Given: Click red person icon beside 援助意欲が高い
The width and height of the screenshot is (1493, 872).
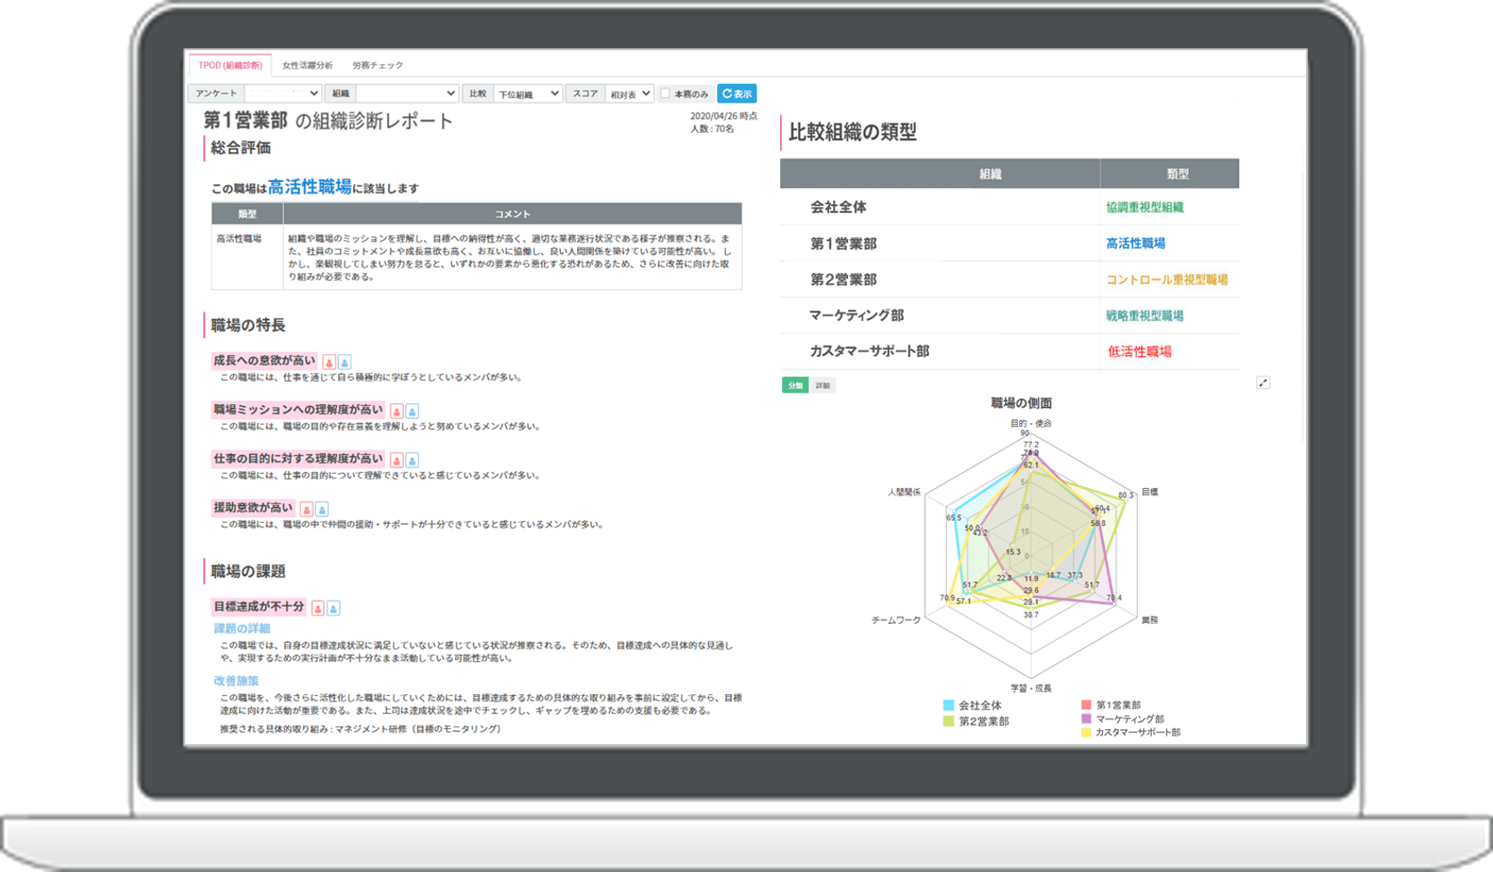Looking at the screenshot, I should pos(307,509).
